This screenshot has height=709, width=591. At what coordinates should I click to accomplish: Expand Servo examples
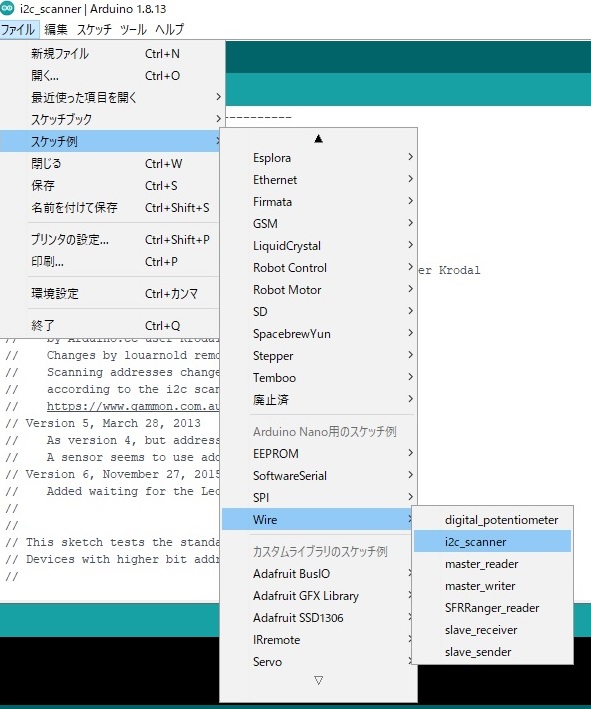coord(318,662)
